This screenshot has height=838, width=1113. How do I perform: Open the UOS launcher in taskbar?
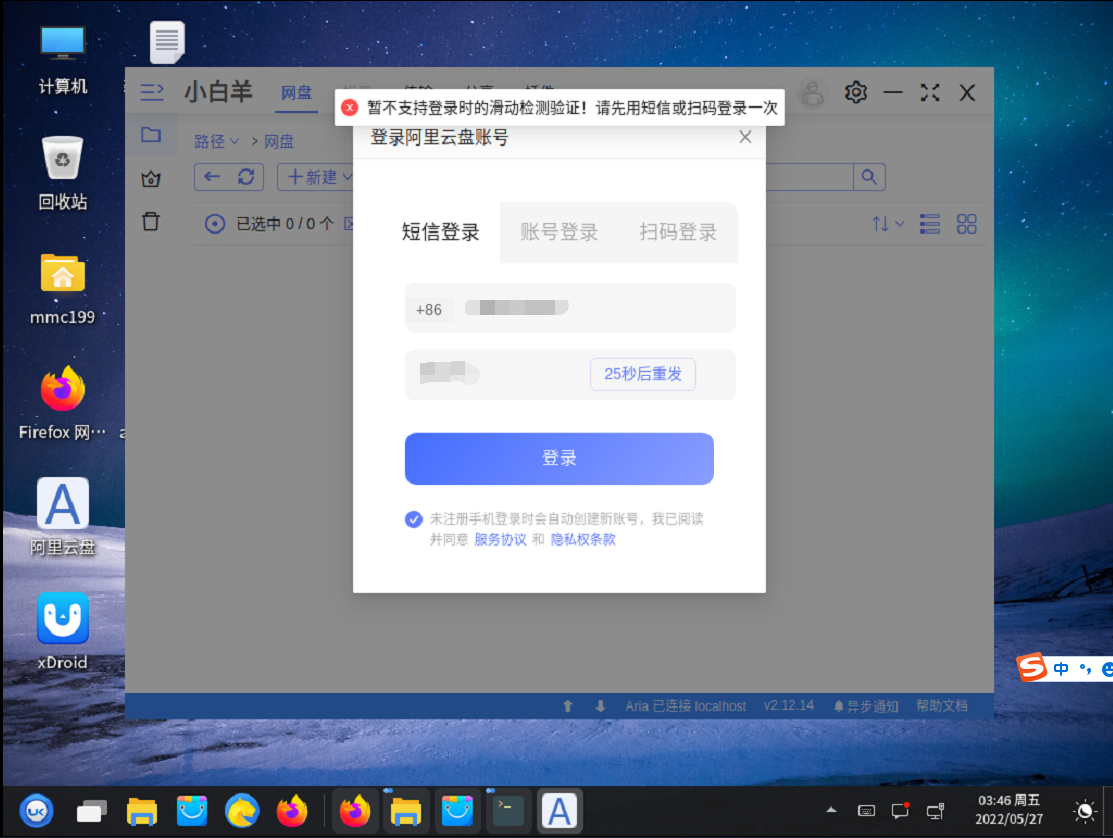pos(36,811)
